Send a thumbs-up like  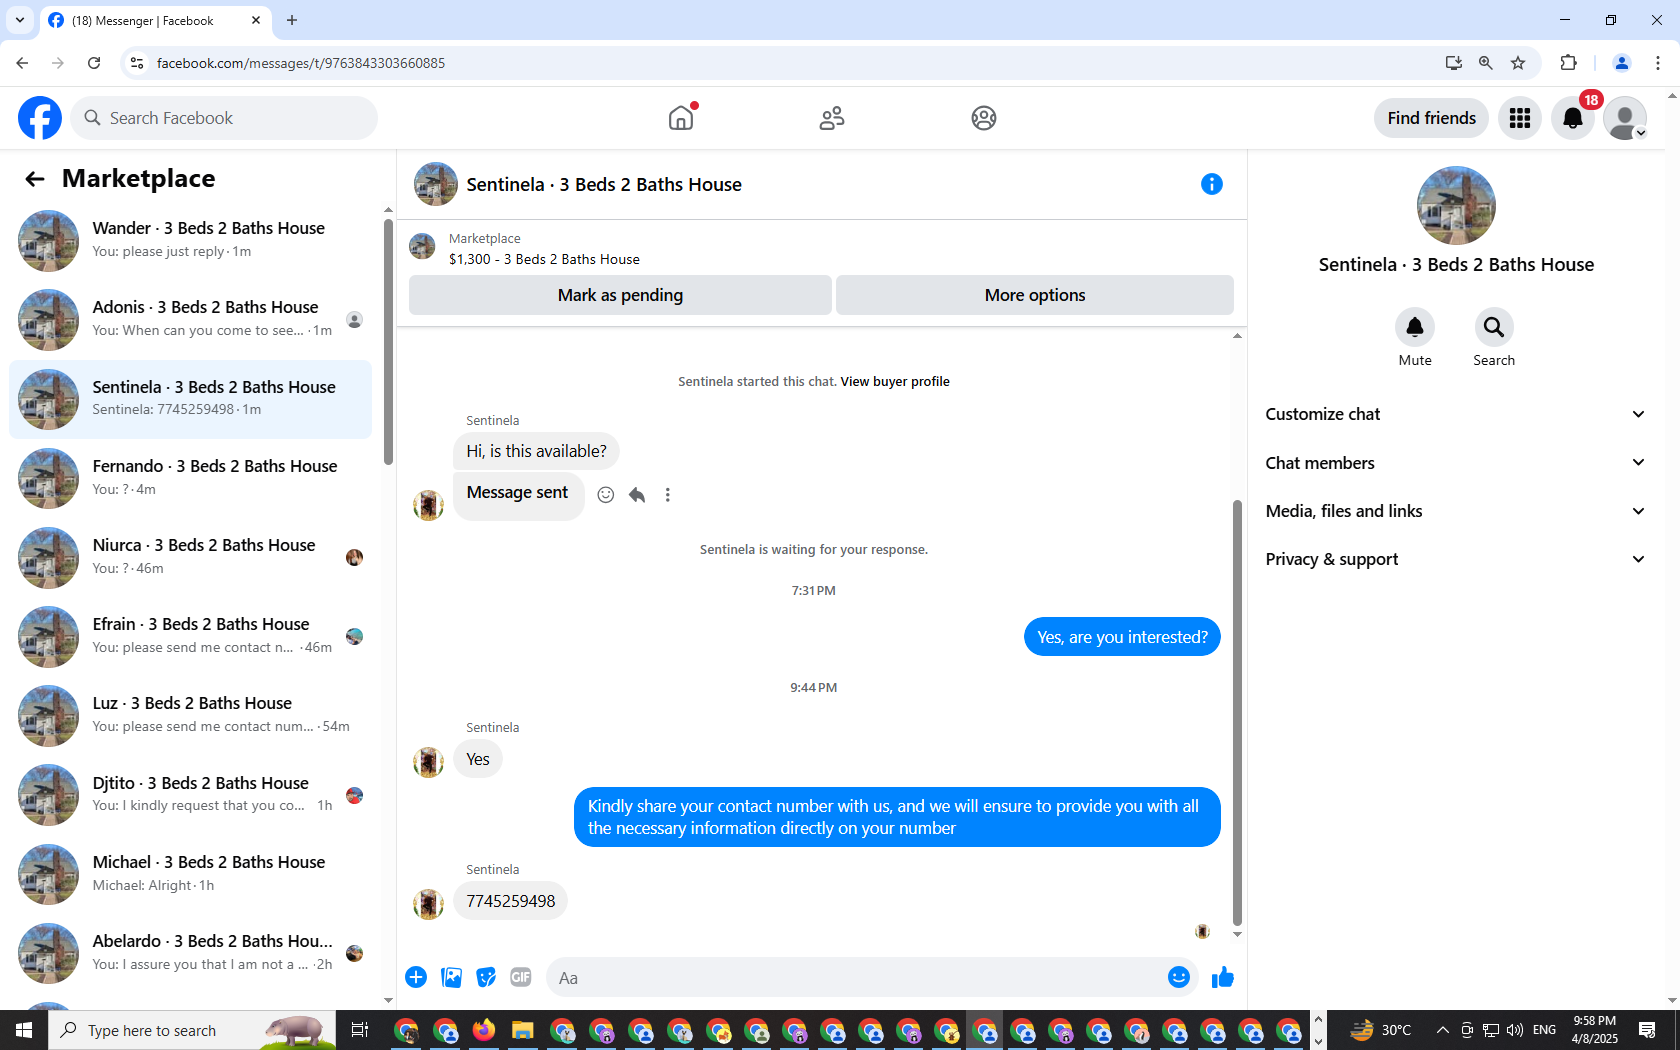(1223, 977)
